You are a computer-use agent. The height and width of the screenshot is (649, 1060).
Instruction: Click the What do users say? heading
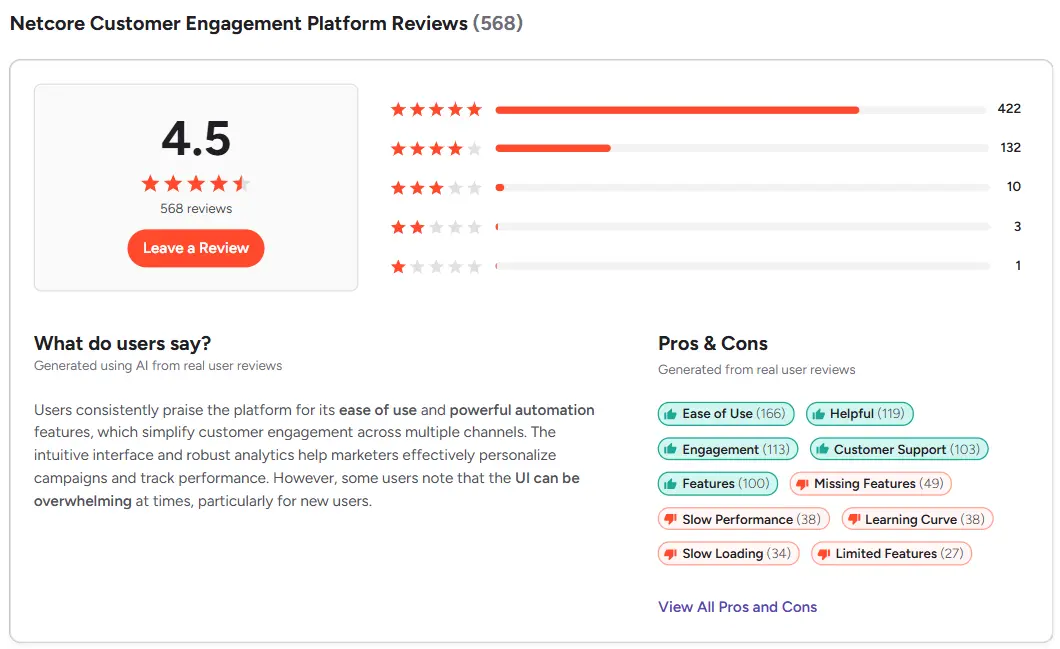(122, 343)
